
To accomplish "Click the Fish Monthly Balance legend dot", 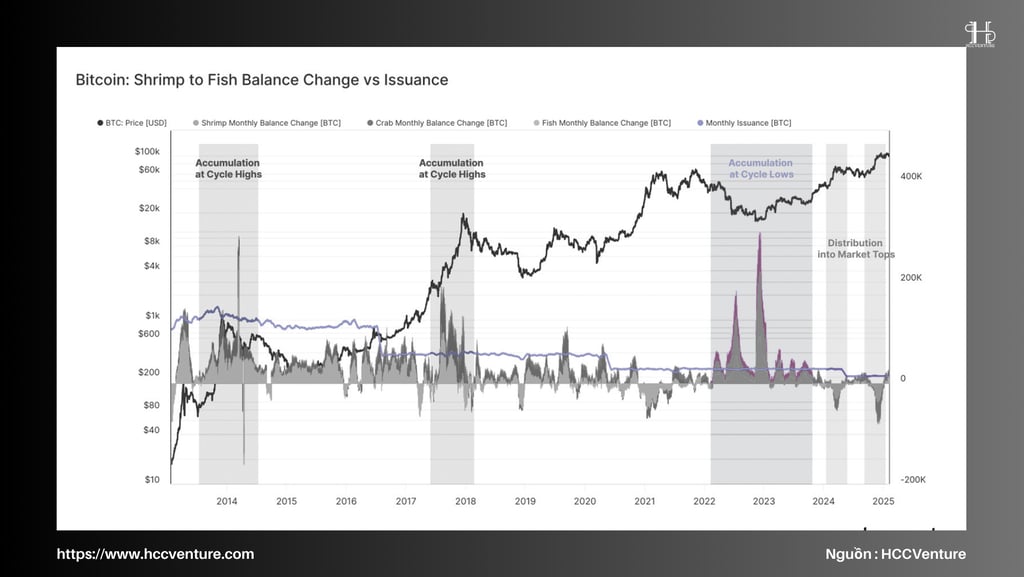I will [x=537, y=123].
